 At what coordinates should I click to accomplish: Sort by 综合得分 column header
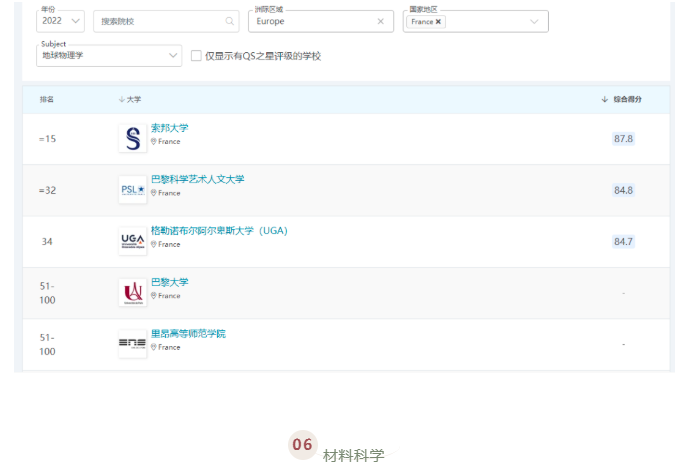621,99
